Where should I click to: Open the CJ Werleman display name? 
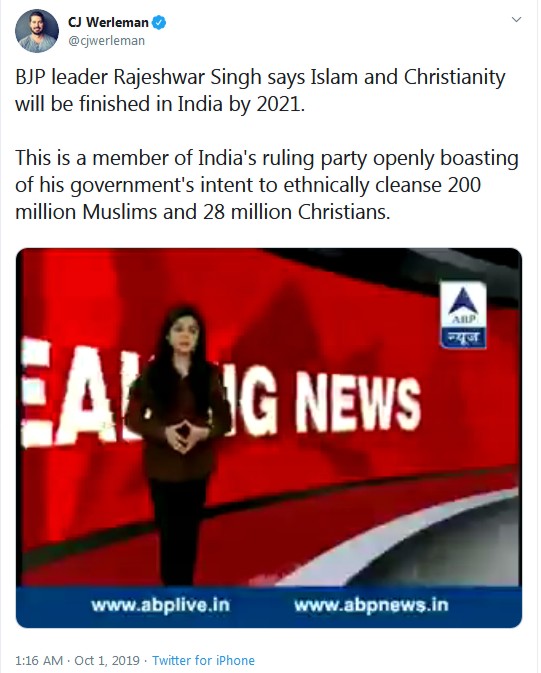tap(108, 22)
